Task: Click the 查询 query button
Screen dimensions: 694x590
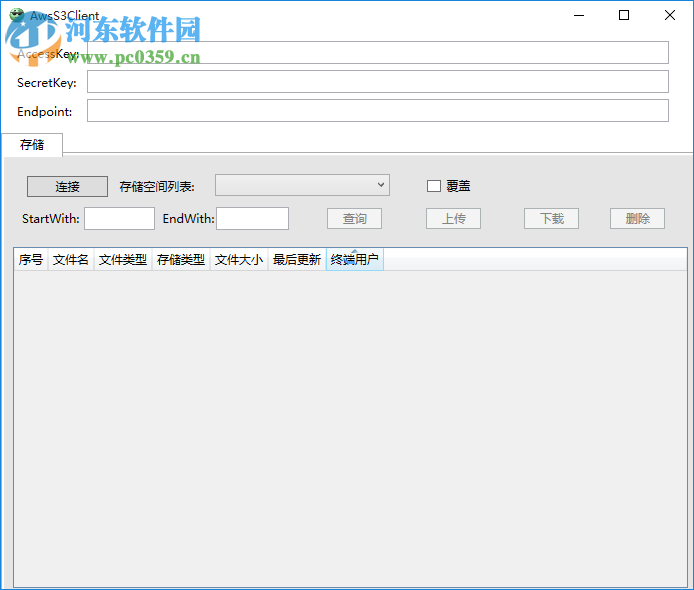Action: (x=355, y=218)
